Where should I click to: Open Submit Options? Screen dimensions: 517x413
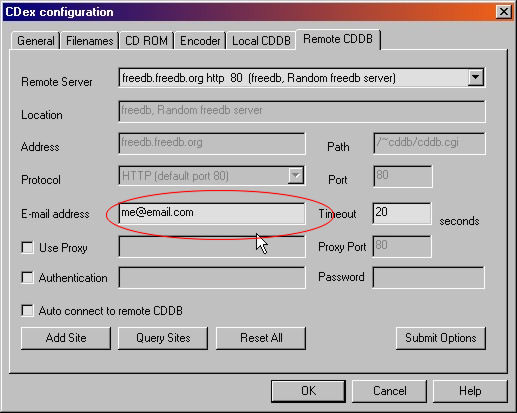[441, 338]
